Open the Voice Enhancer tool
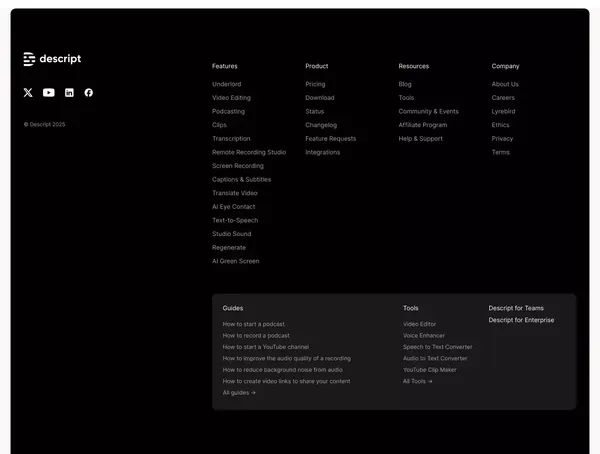 [x=424, y=336]
